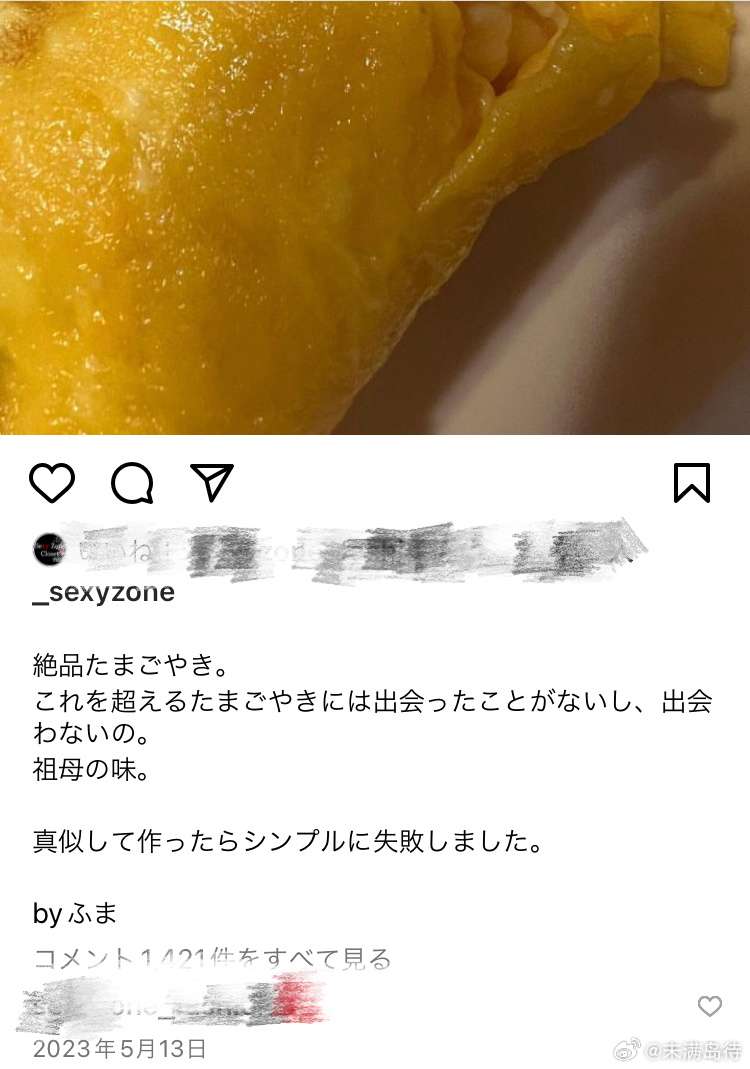Screen dimensions: 750x1069
Task: Like the post with the heart icon
Action: (x=52, y=483)
